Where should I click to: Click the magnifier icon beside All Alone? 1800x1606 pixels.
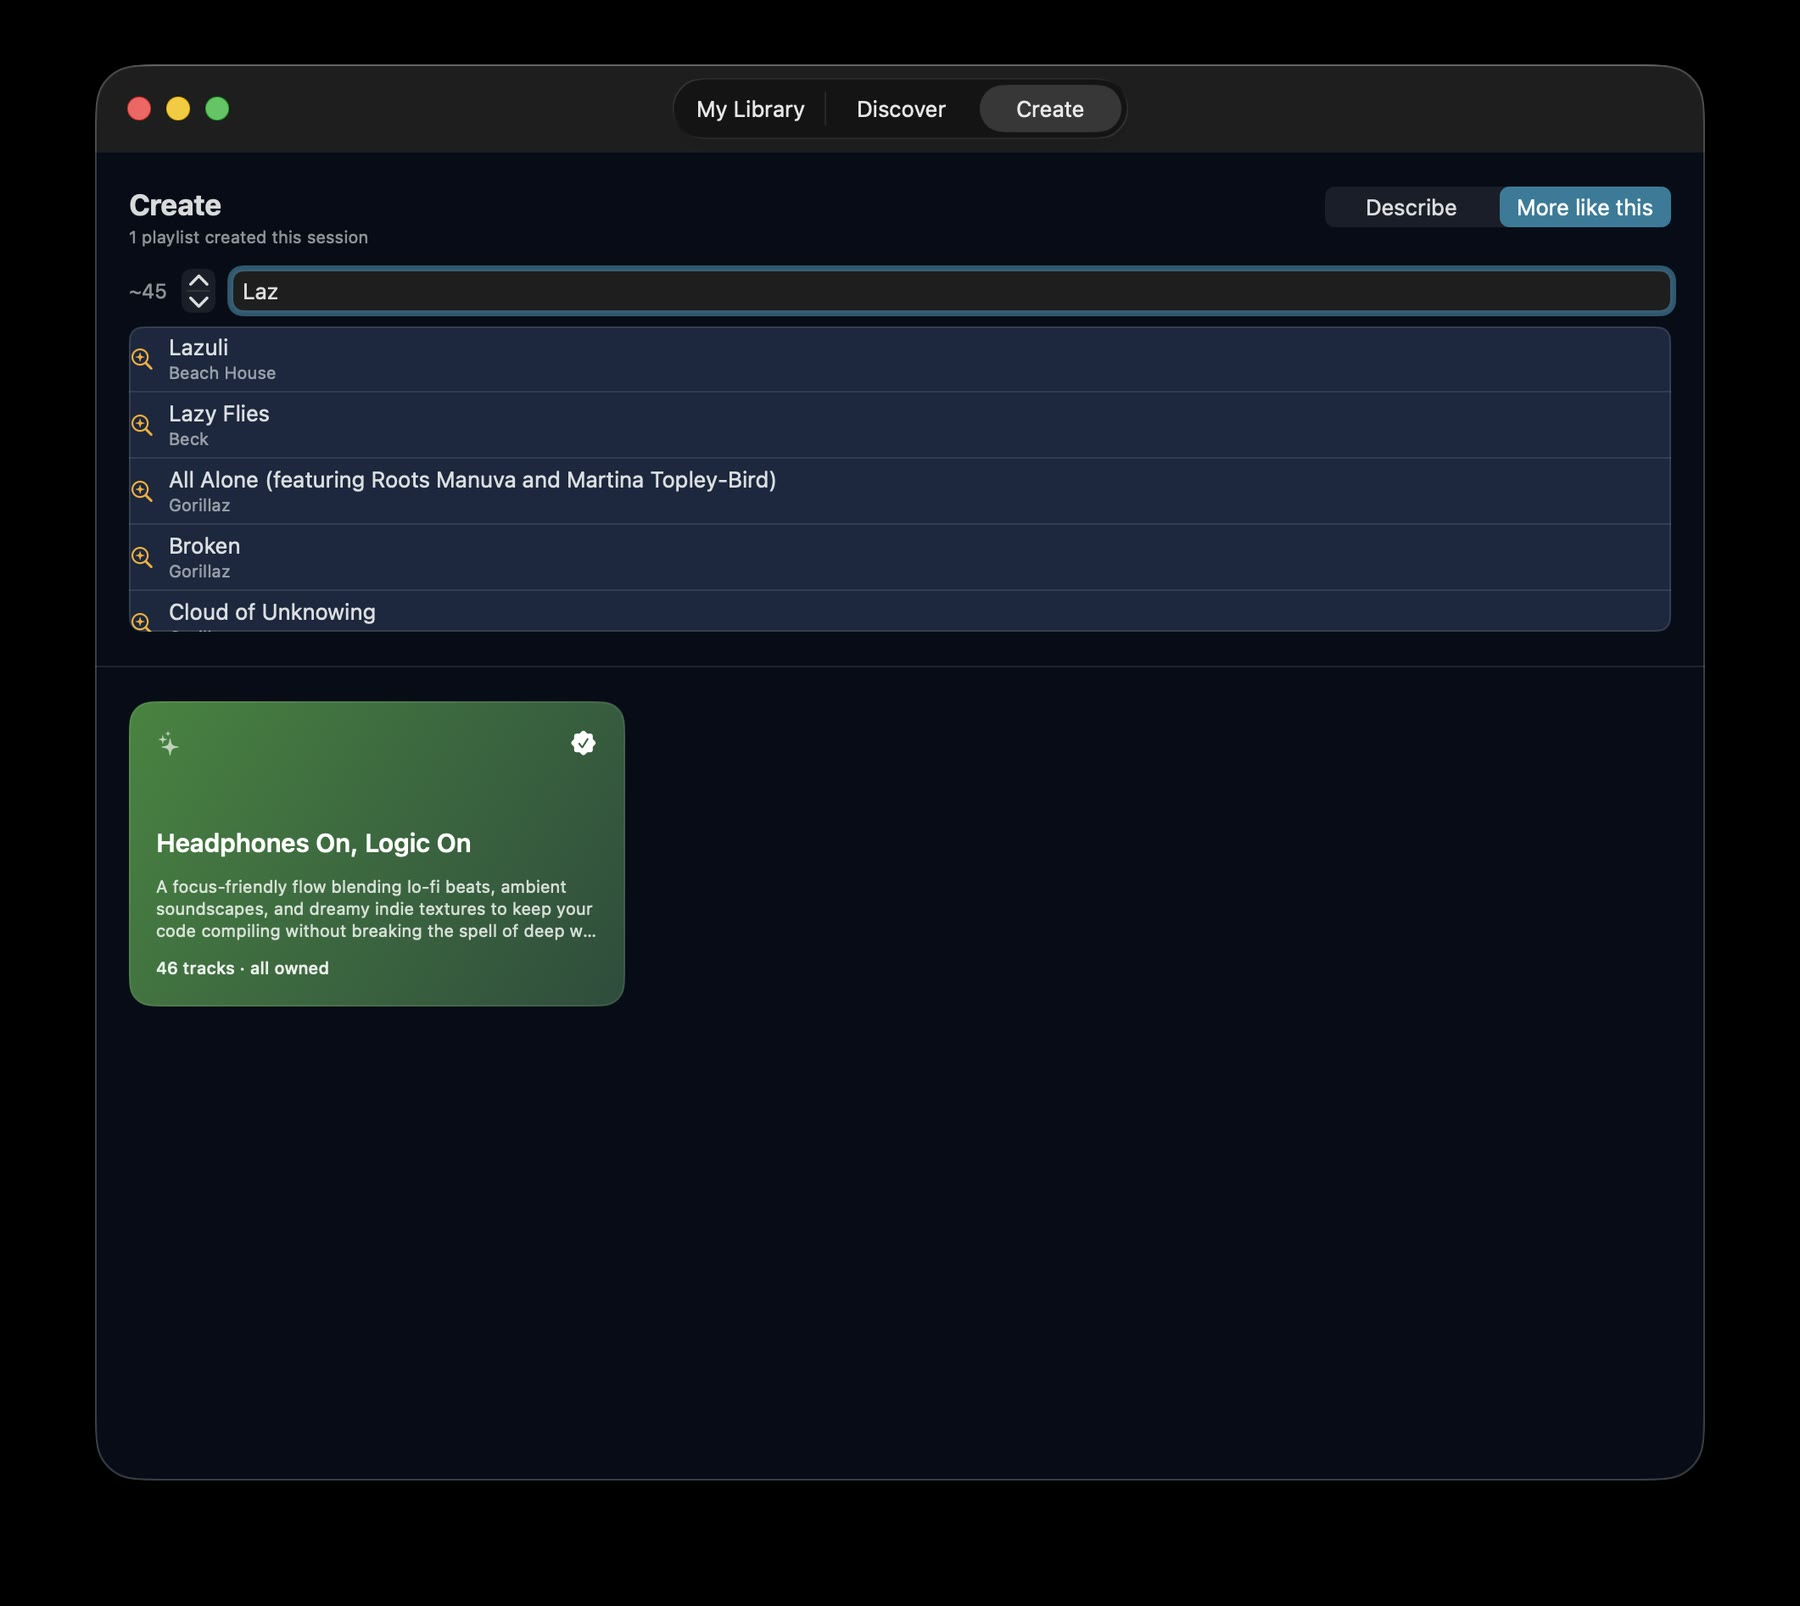click(x=142, y=491)
